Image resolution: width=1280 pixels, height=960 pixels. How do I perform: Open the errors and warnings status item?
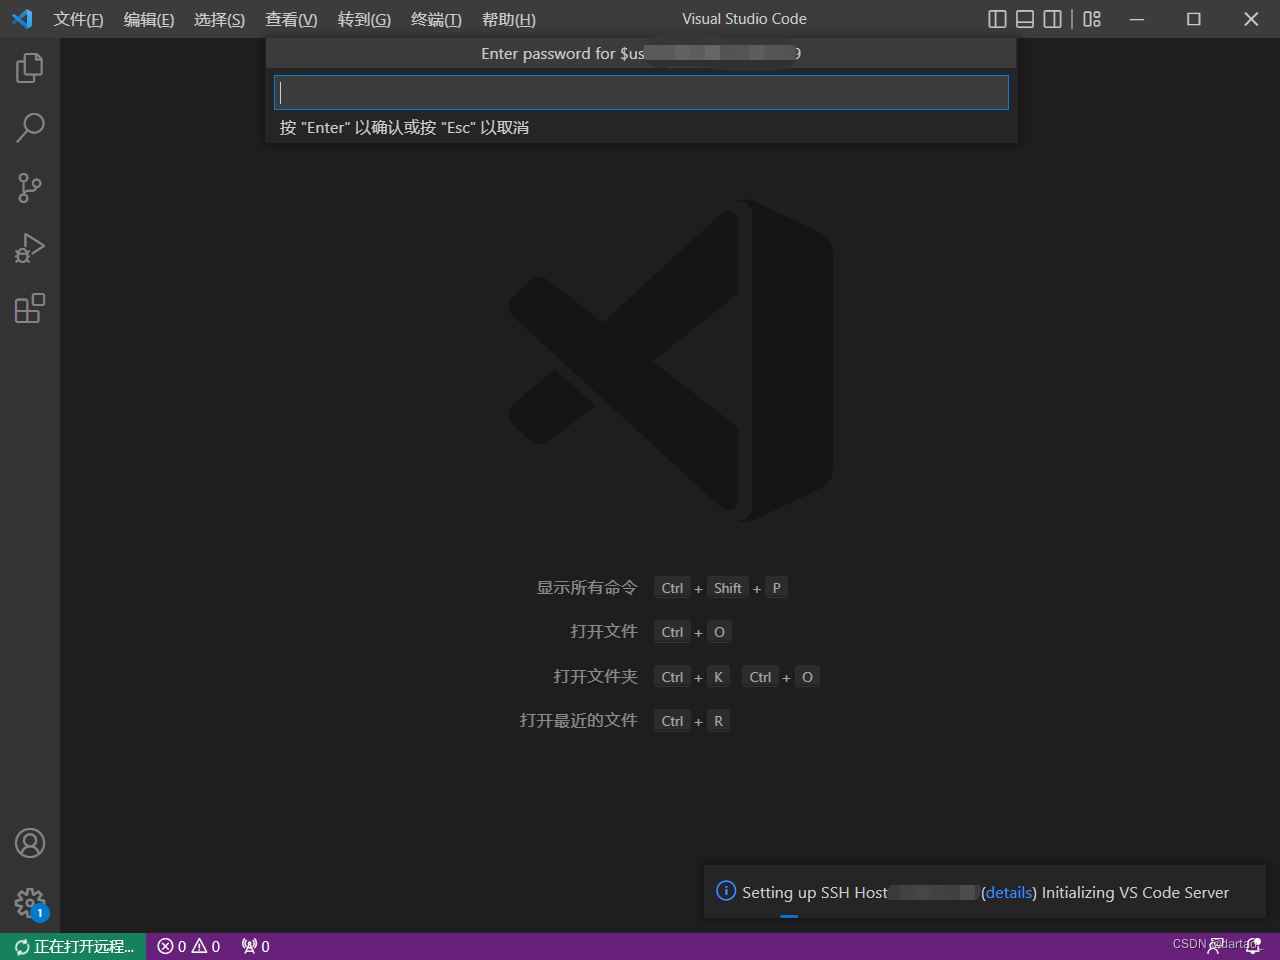pos(189,946)
